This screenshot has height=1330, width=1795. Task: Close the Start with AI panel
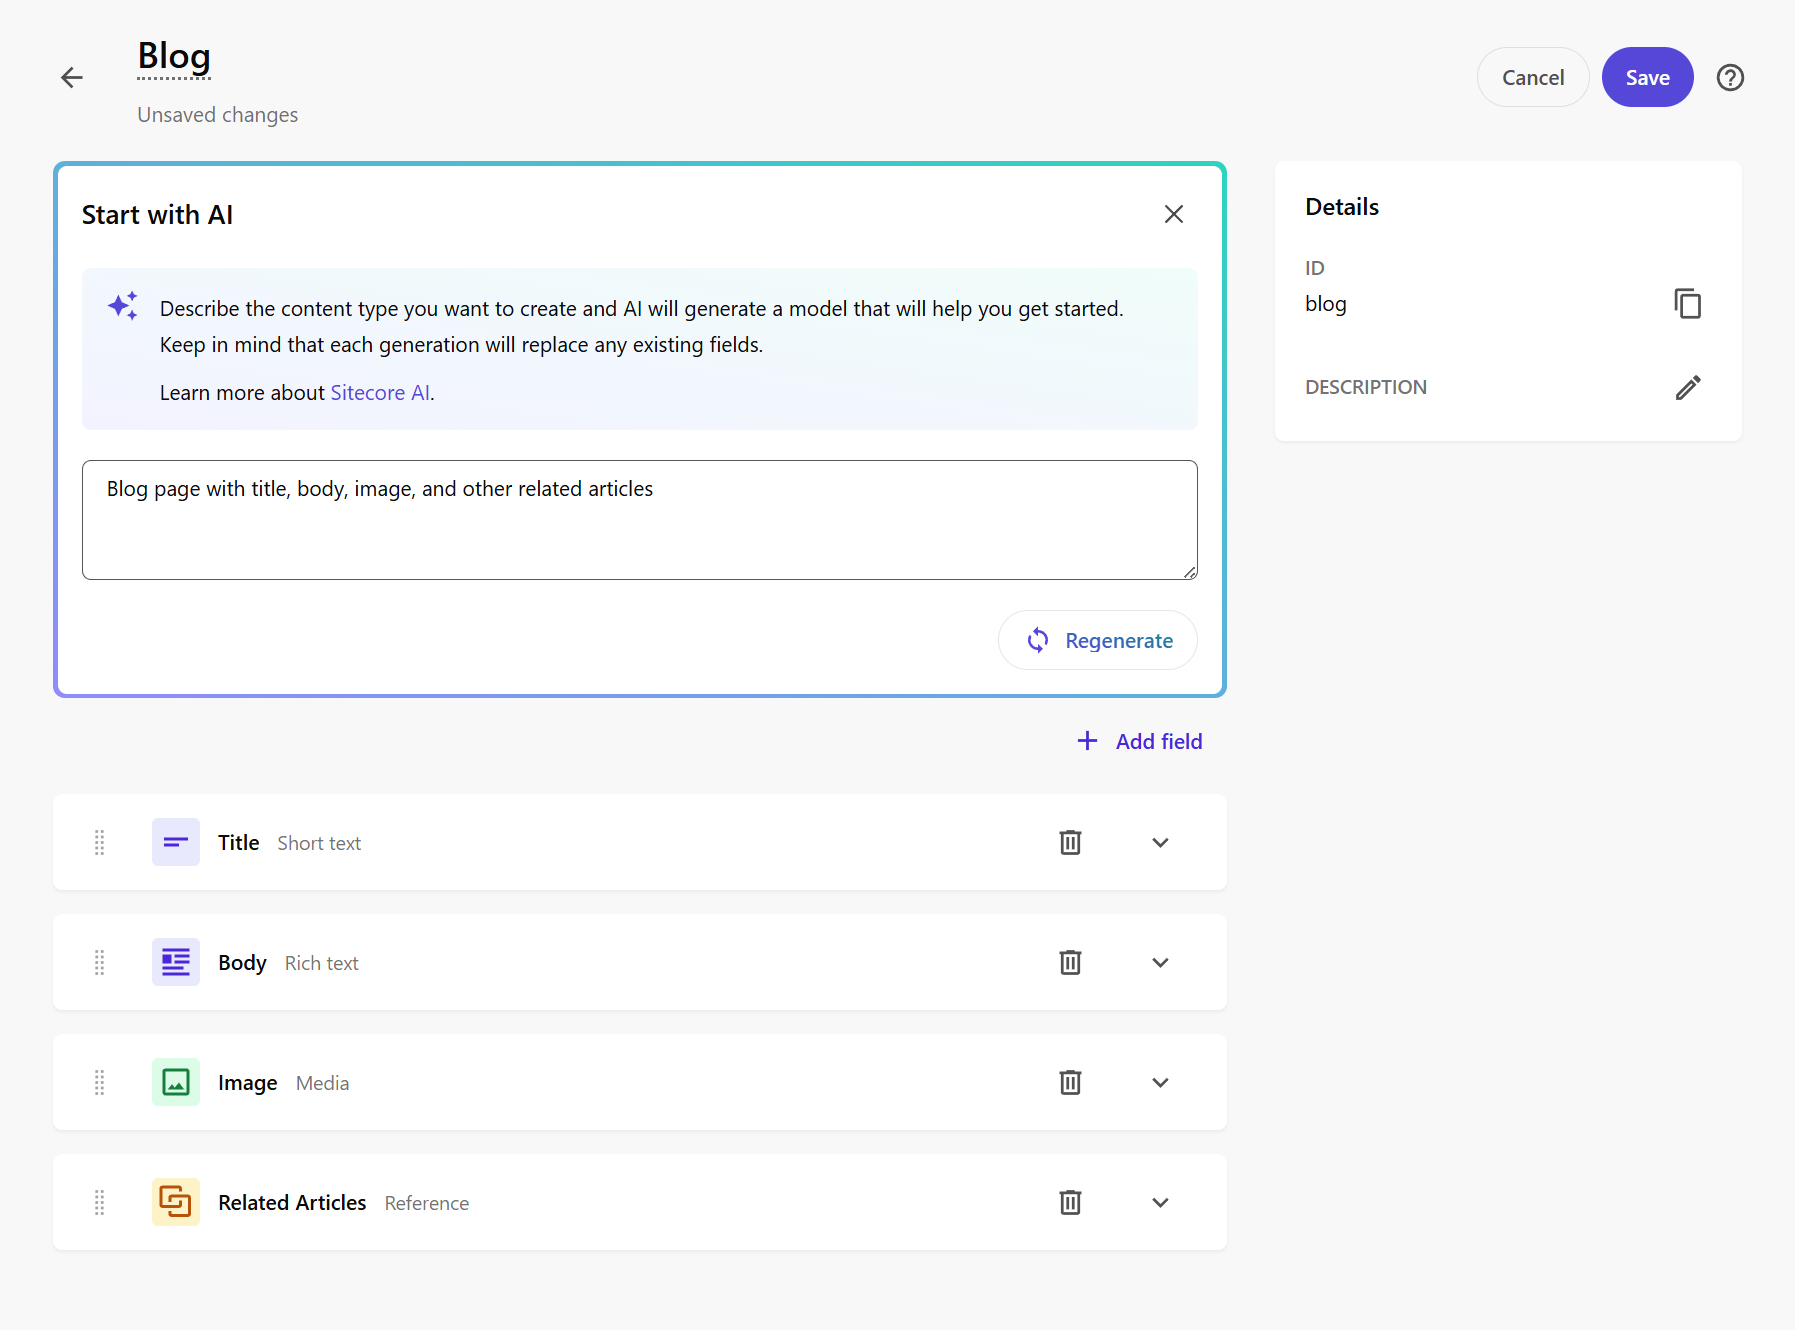pos(1174,214)
